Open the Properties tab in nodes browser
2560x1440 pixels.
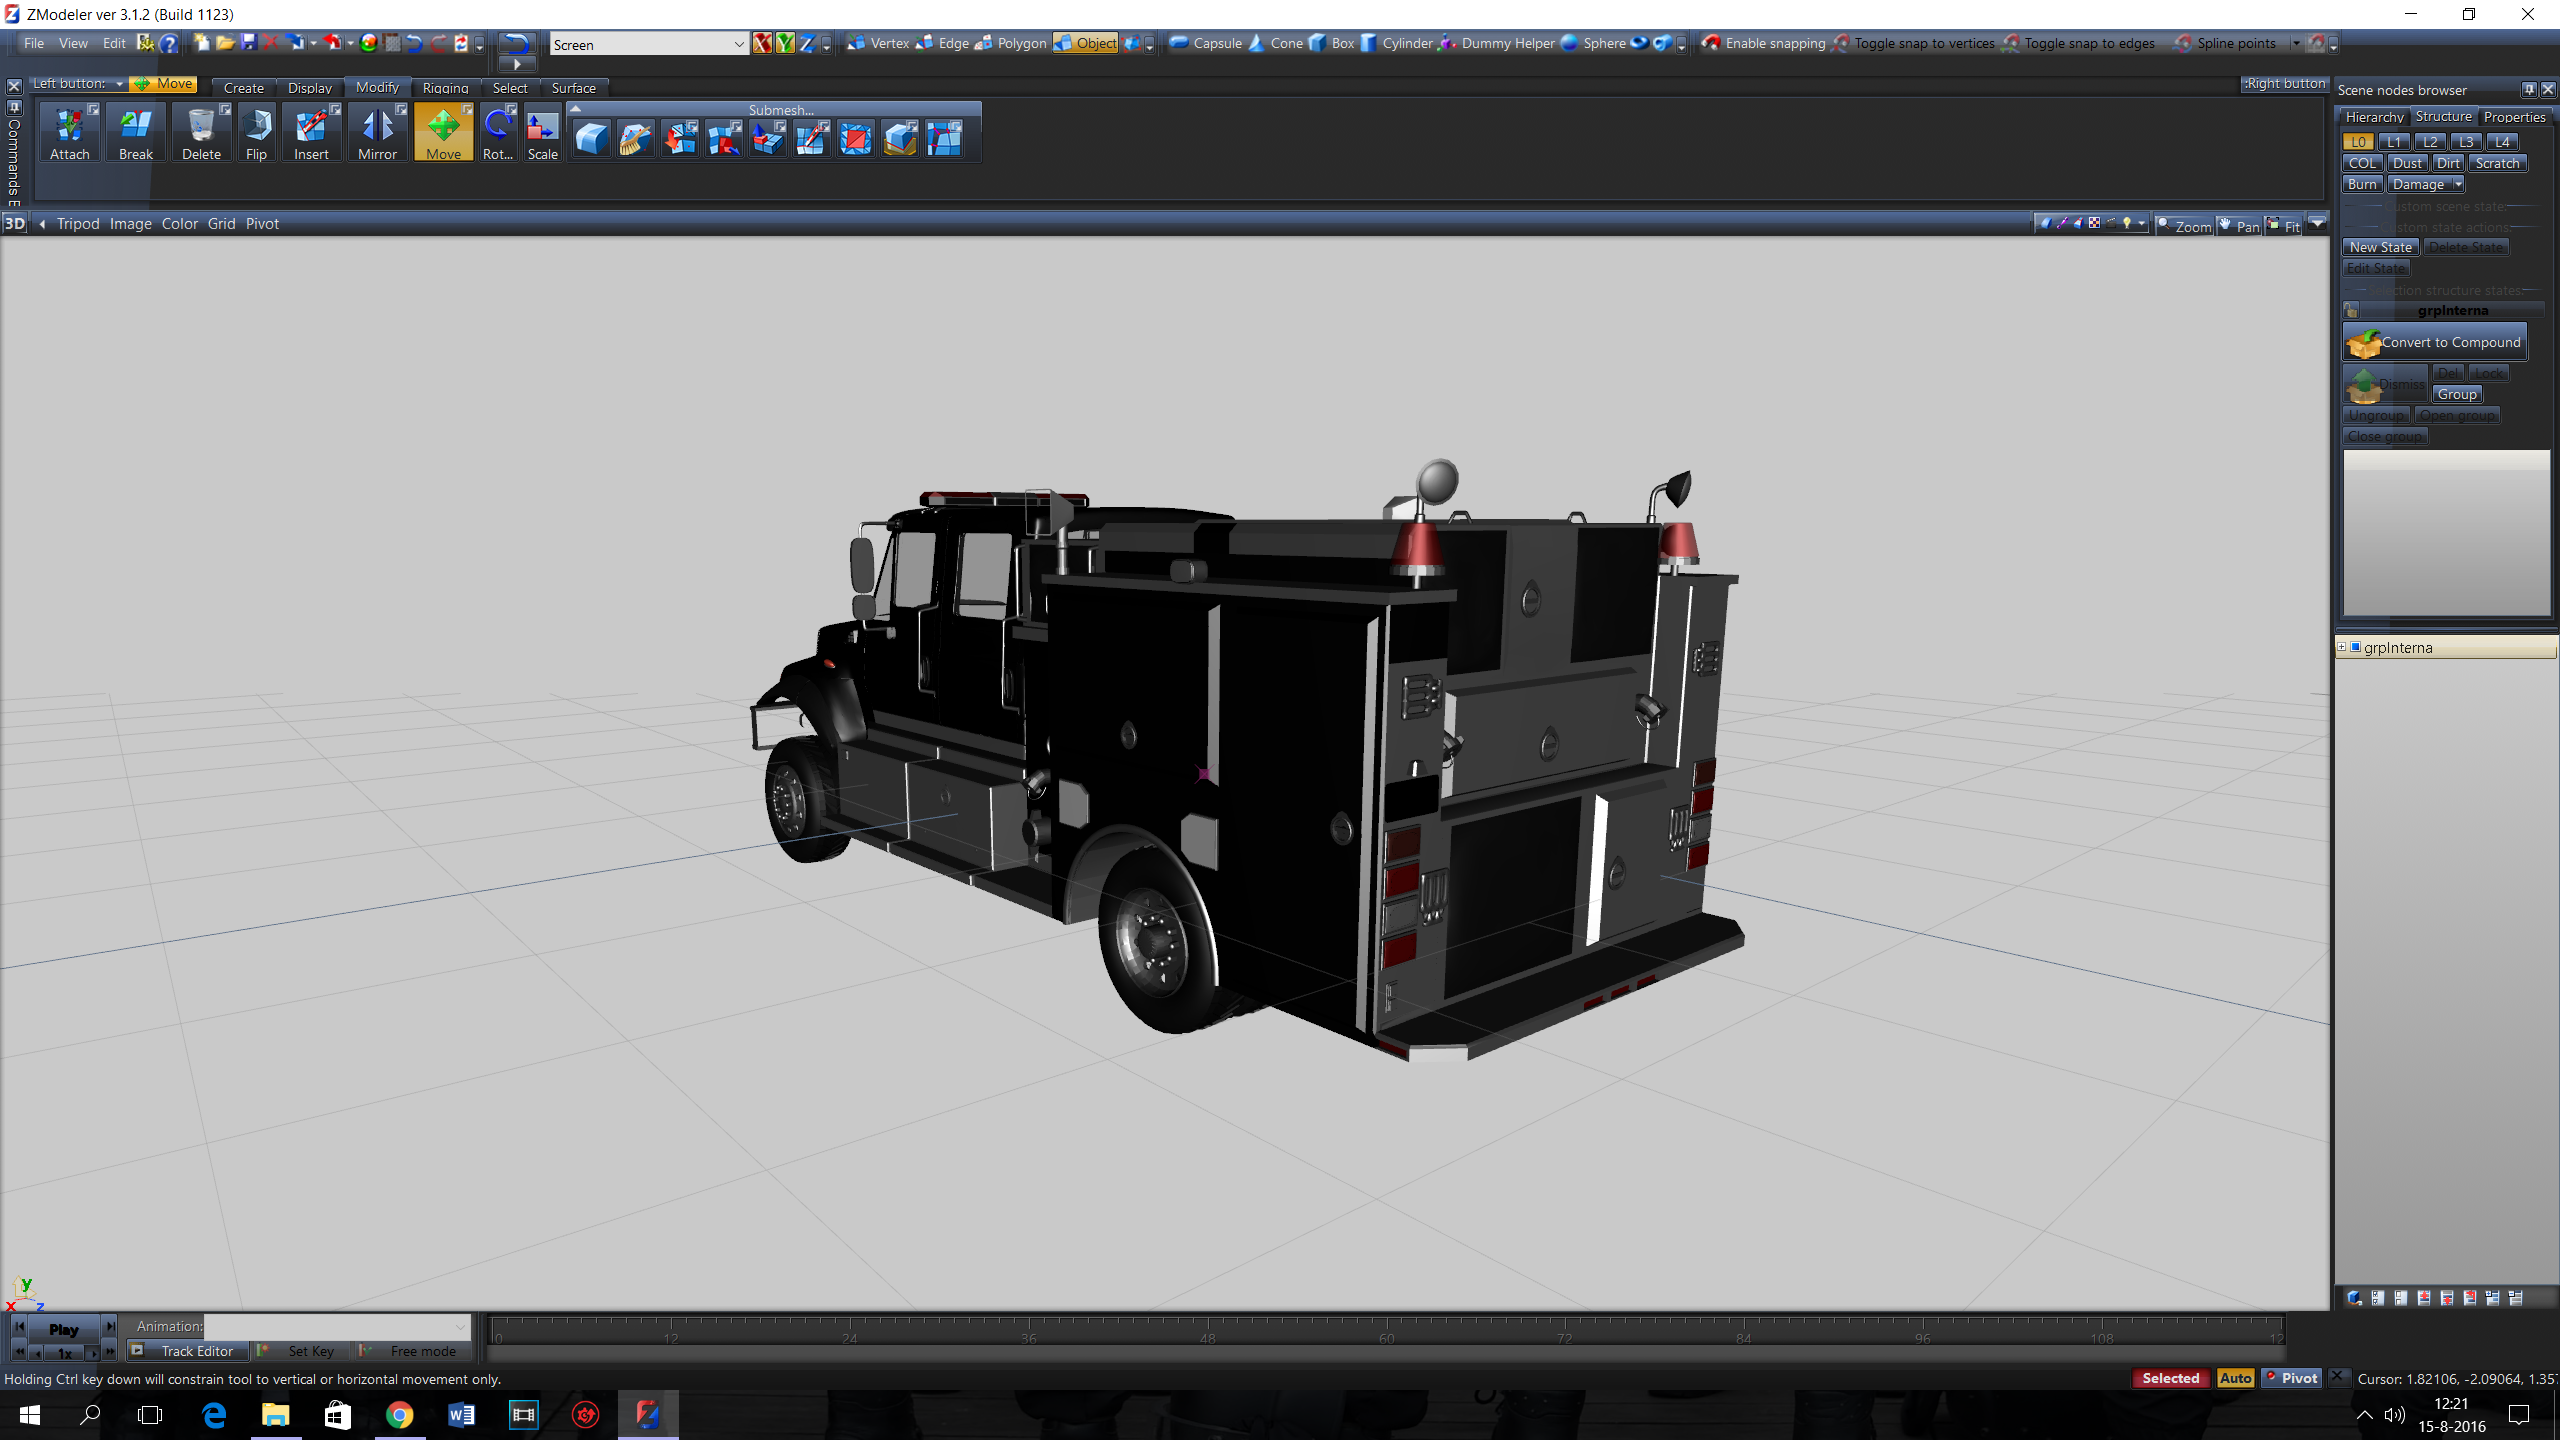pyautogui.click(x=2514, y=117)
